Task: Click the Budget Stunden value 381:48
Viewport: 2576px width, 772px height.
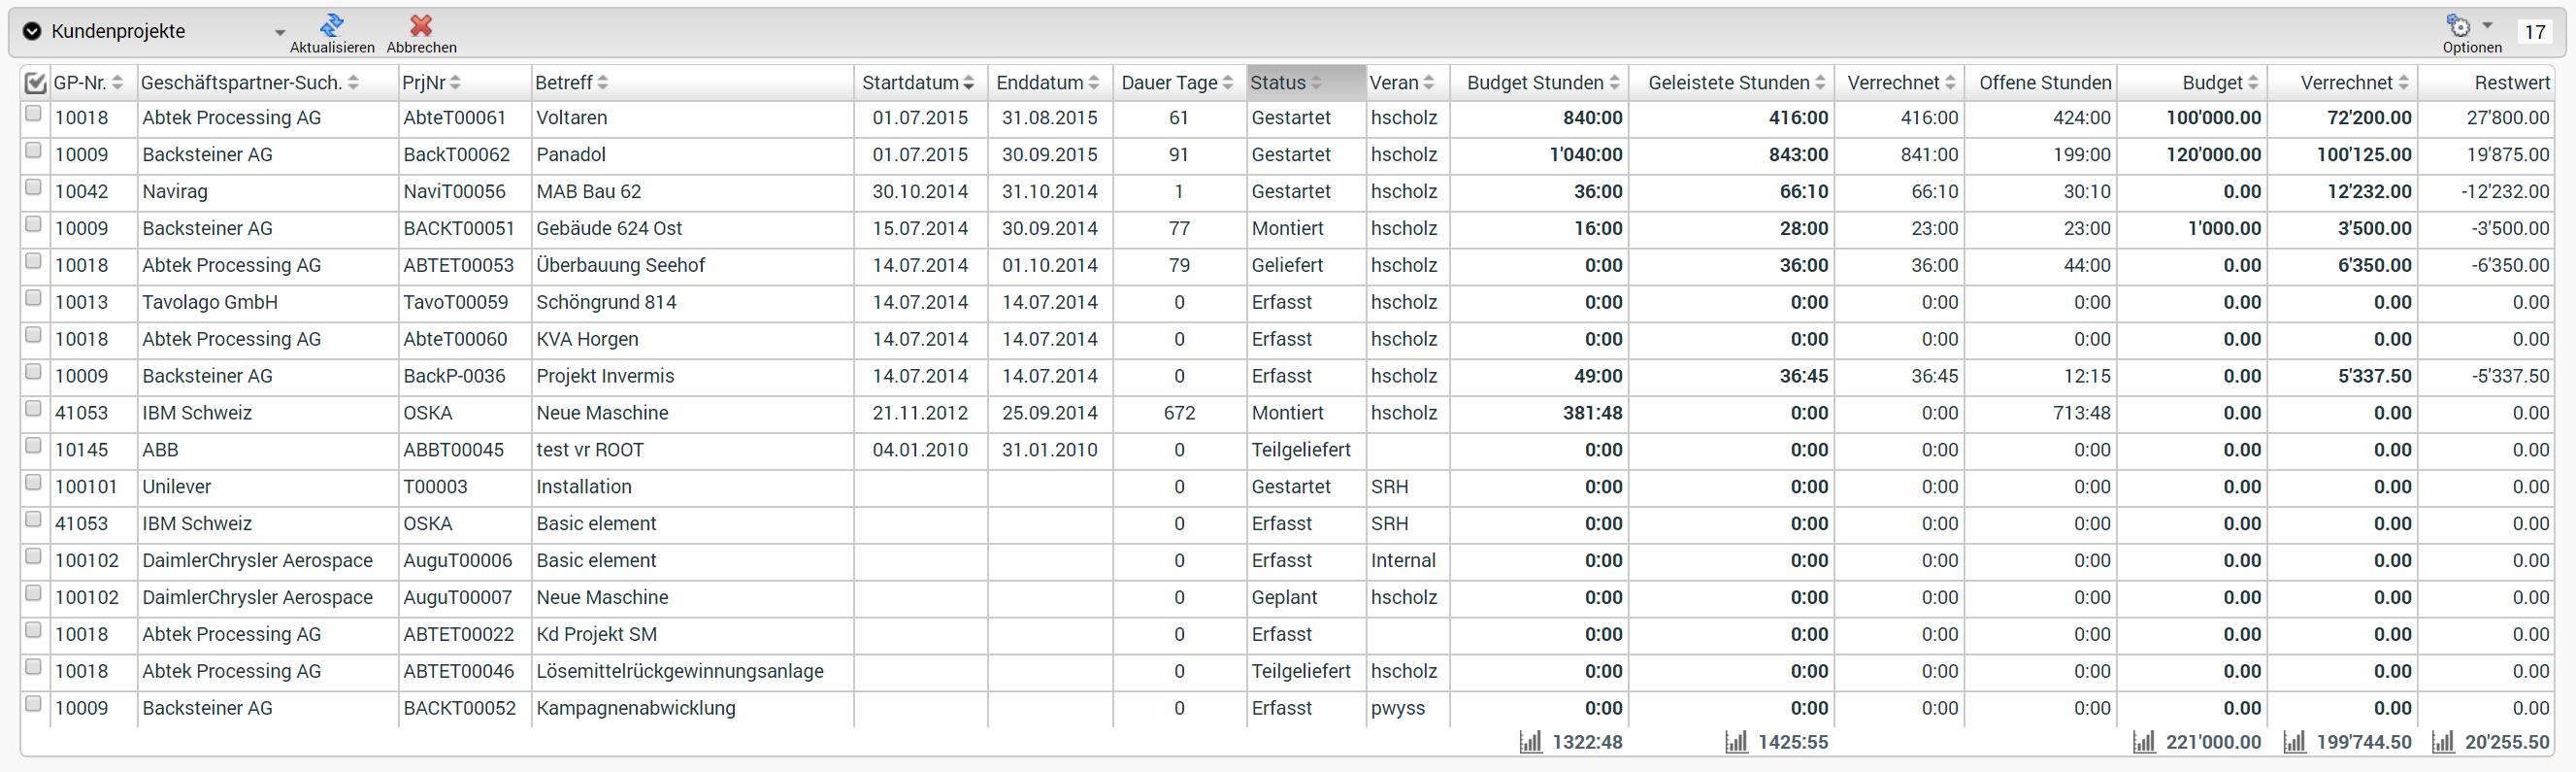Action: click(1592, 413)
